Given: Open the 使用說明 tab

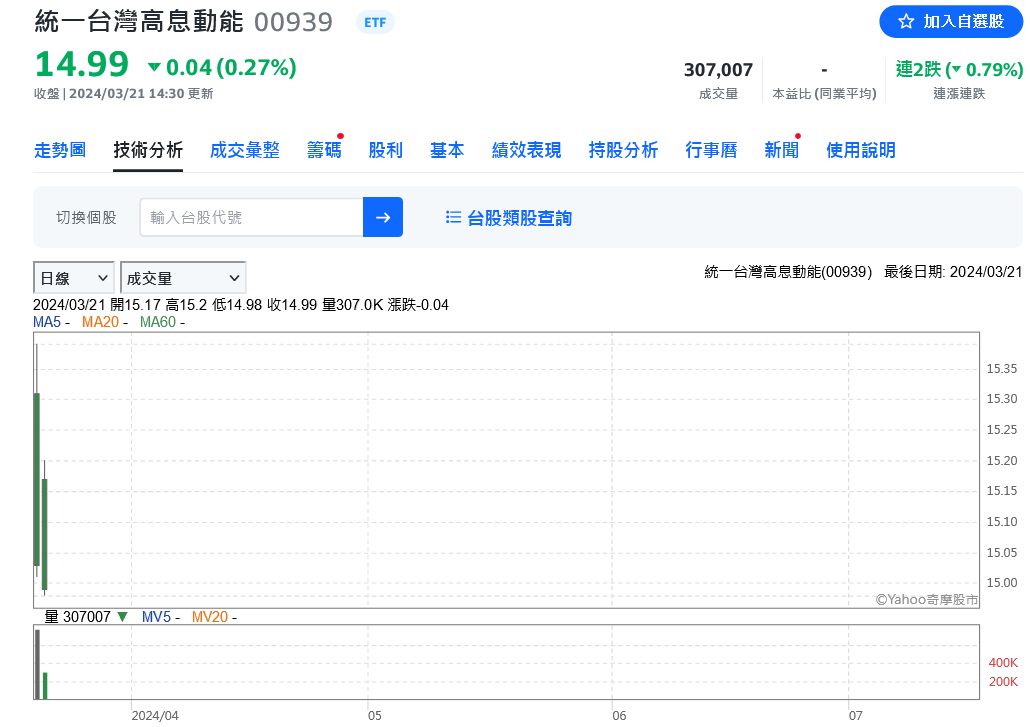Looking at the screenshot, I should (x=861, y=150).
